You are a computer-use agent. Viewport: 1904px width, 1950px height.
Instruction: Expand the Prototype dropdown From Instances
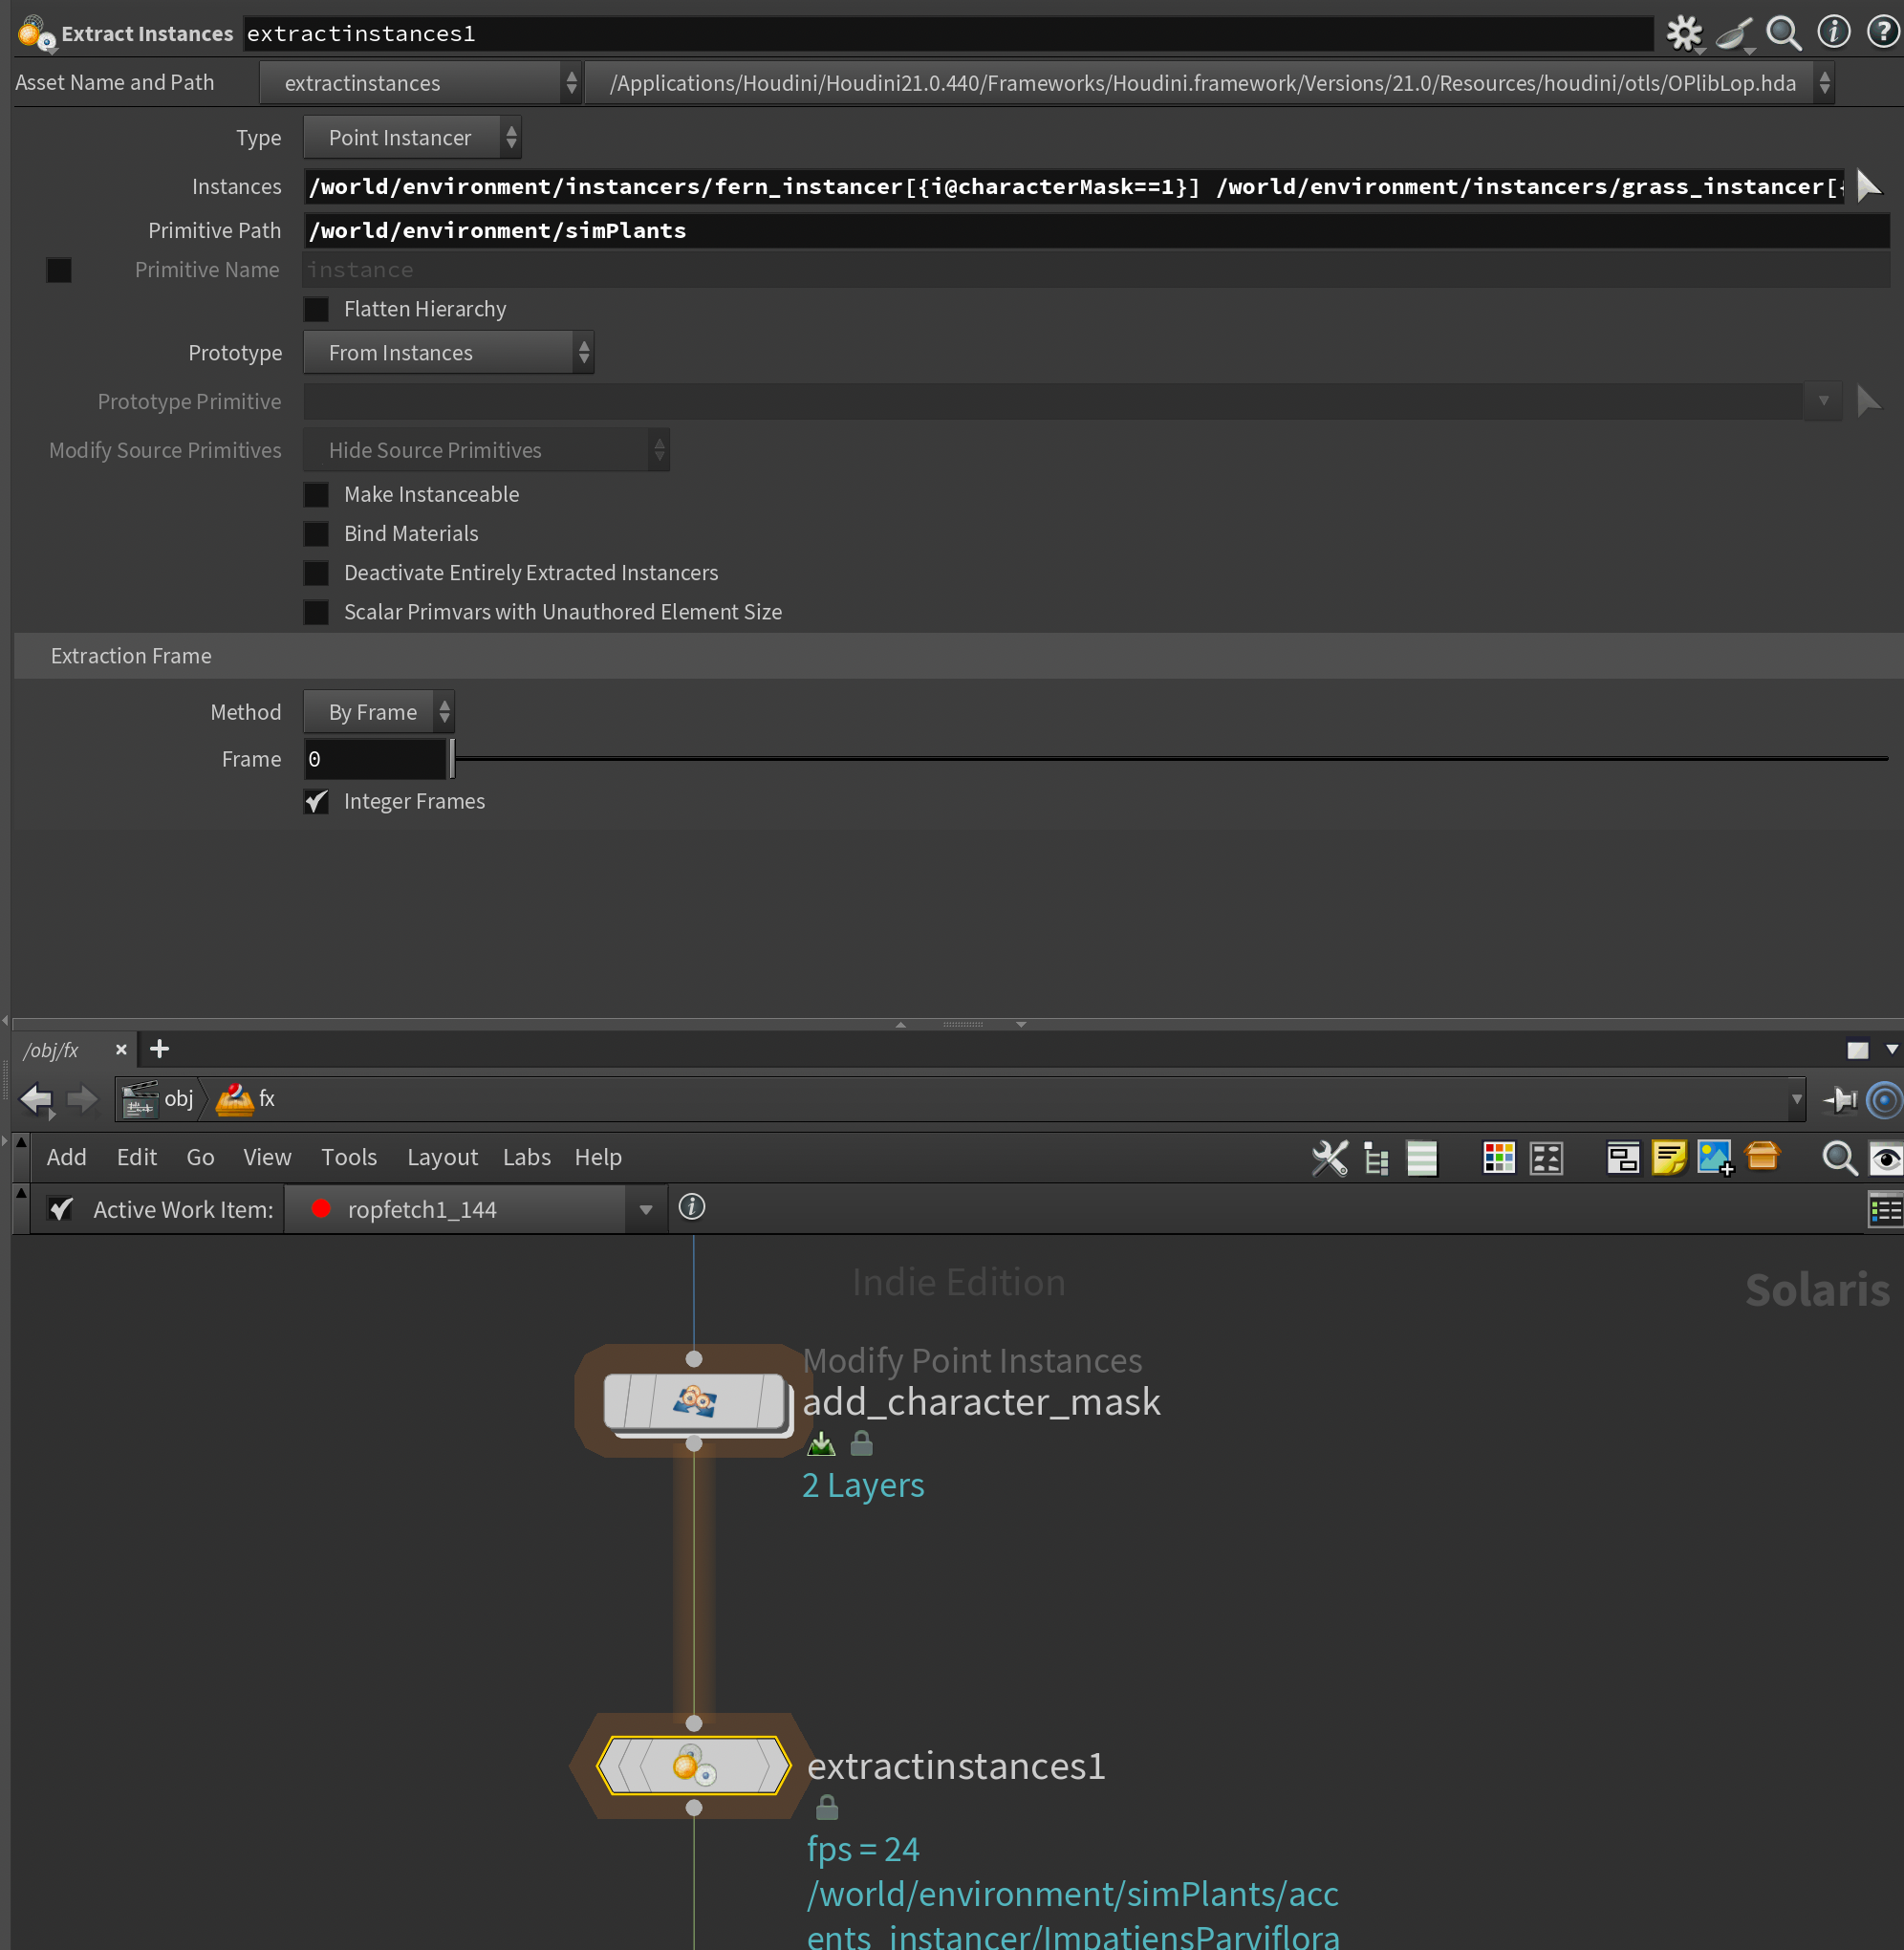[x=448, y=353]
